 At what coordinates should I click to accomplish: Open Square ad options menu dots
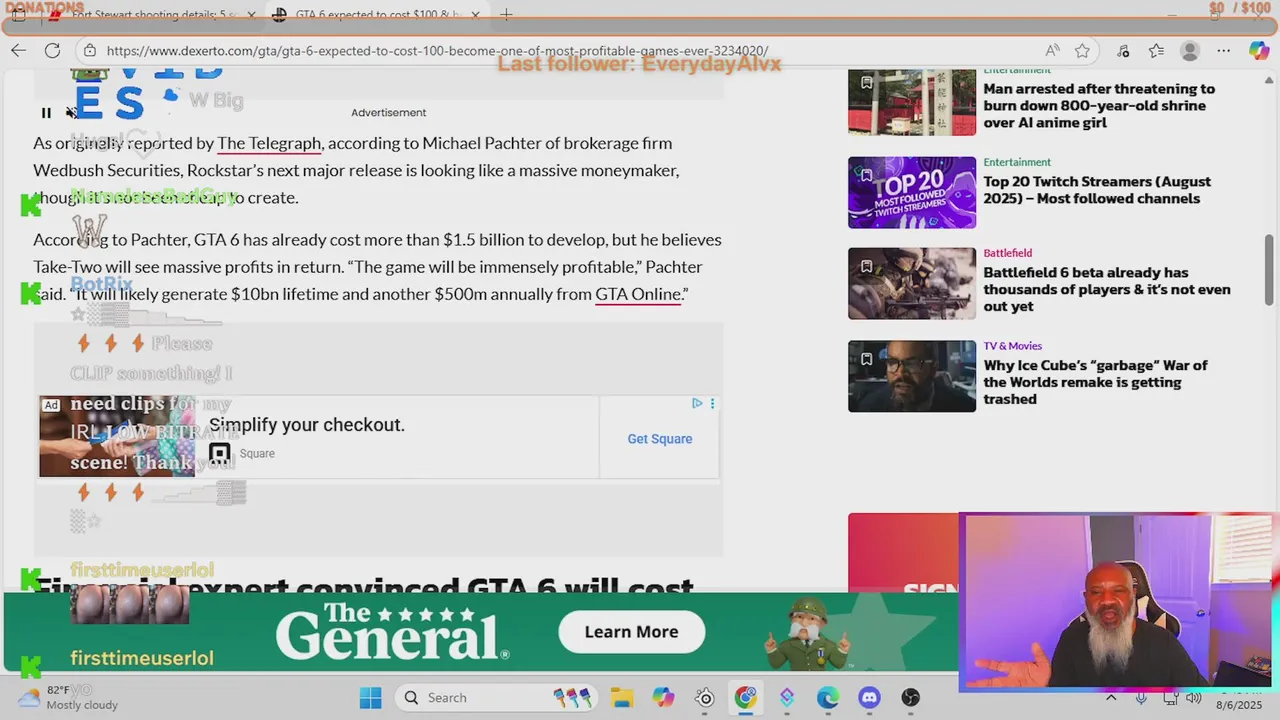(712, 403)
